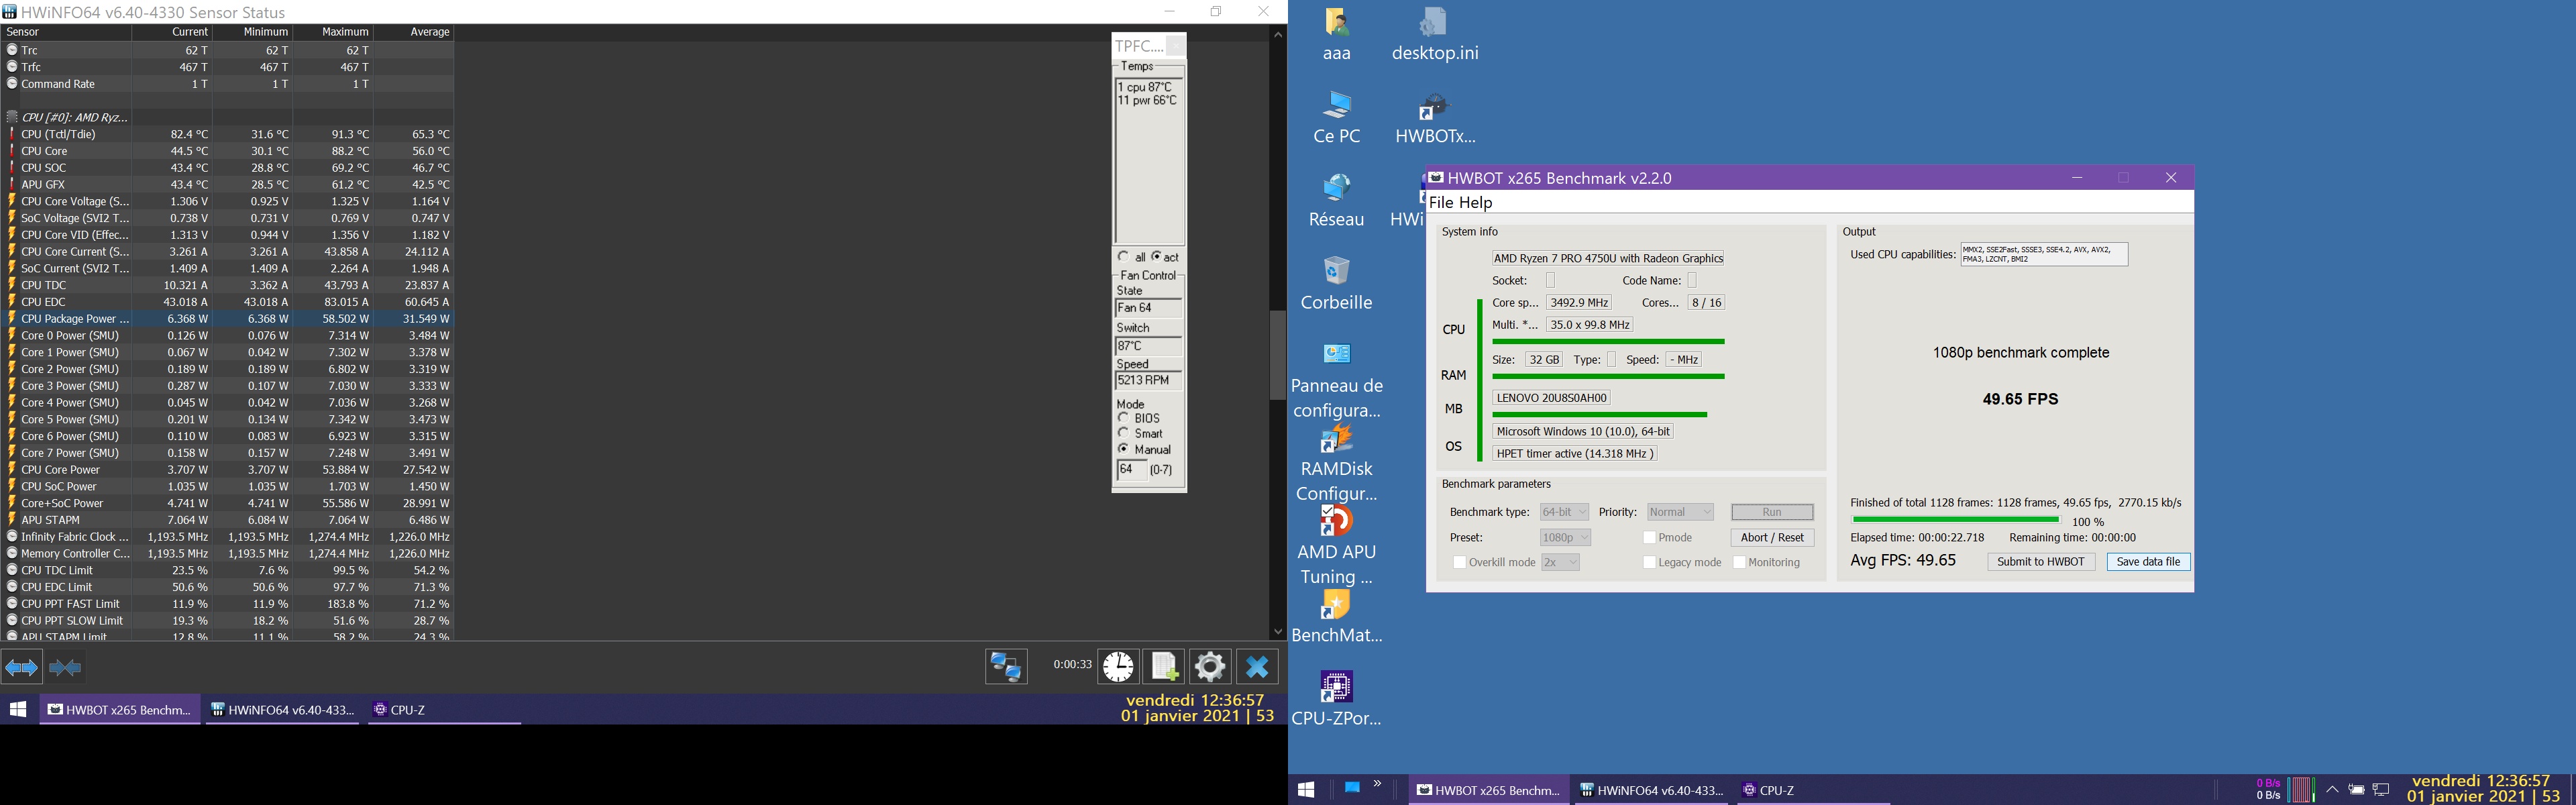Open Corbeille recycle bin icon

(x=1336, y=283)
